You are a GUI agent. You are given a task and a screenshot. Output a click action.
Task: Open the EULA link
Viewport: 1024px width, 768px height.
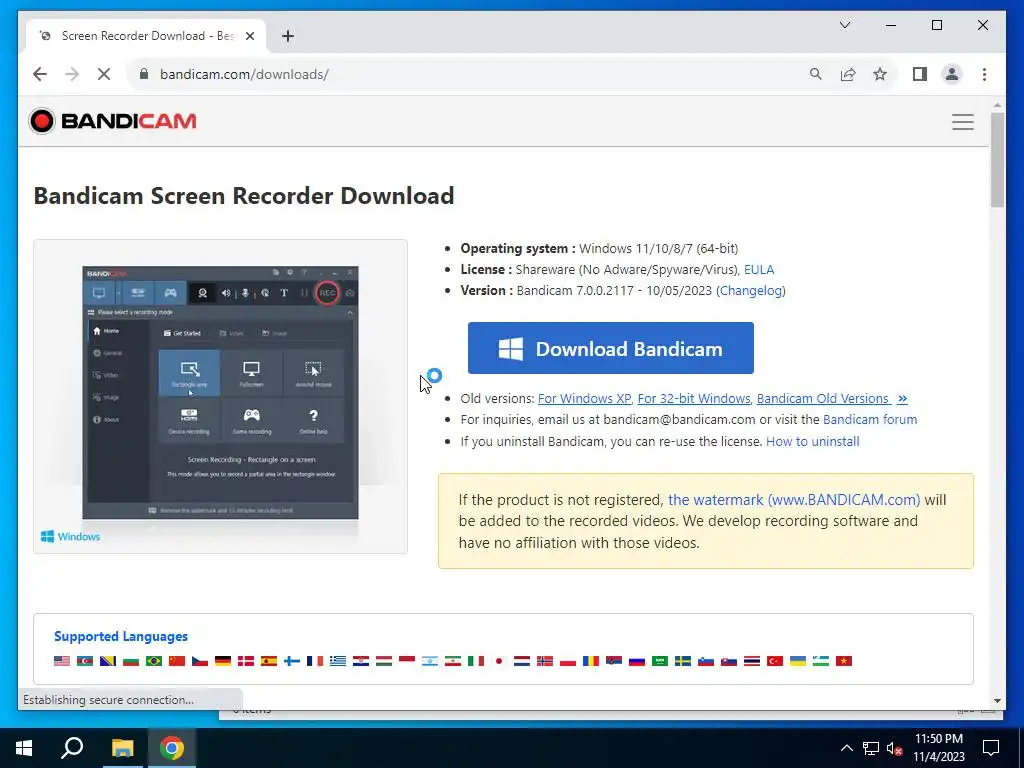click(x=759, y=269)
